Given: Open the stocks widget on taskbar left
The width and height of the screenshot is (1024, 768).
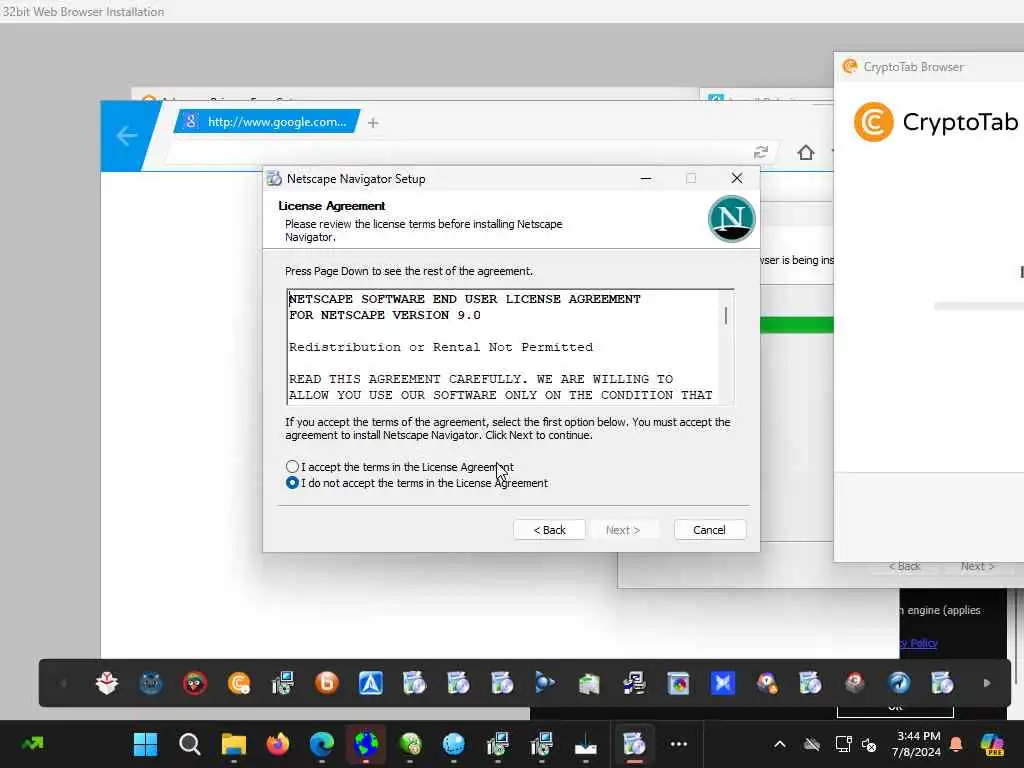Looking at the screenshot, I should click(x=32, y=743).
